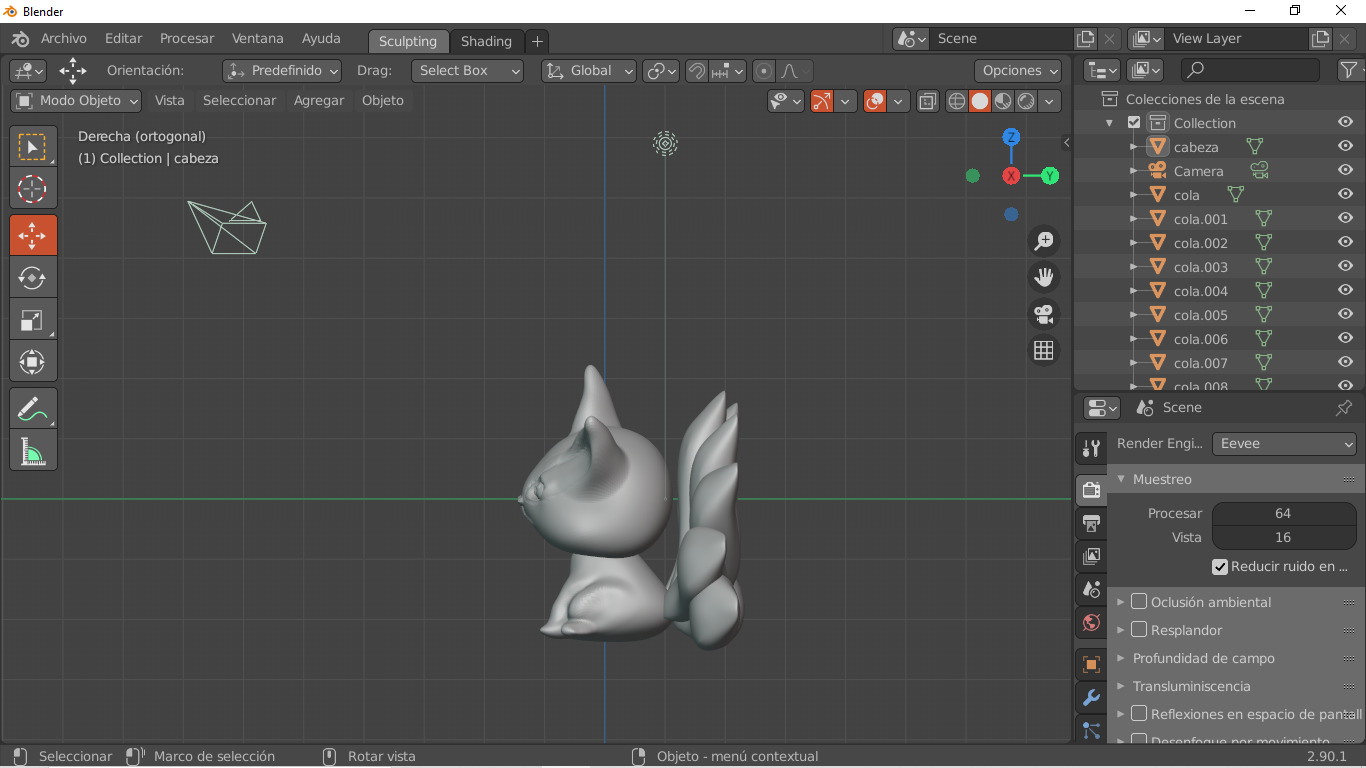
Task: Hide cola.003 with eye icon
Action: pyautogui.click(x=1345, y=267)
